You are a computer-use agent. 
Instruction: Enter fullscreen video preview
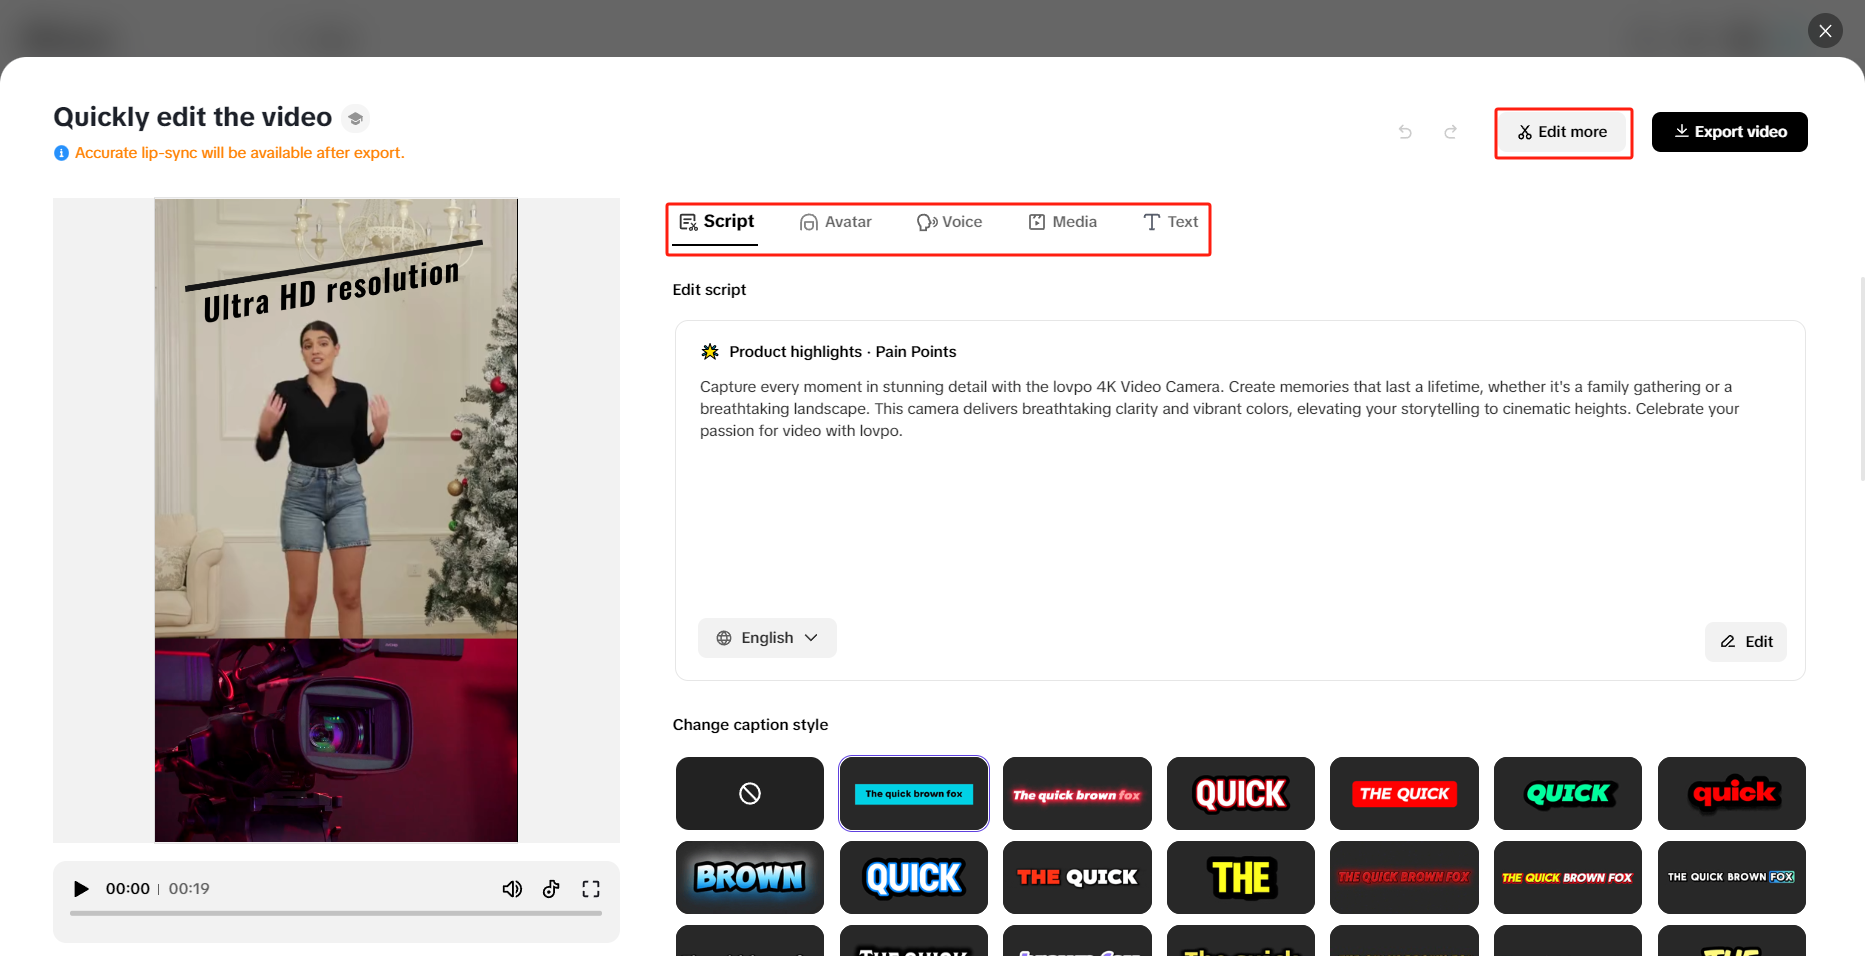point(591,888)
